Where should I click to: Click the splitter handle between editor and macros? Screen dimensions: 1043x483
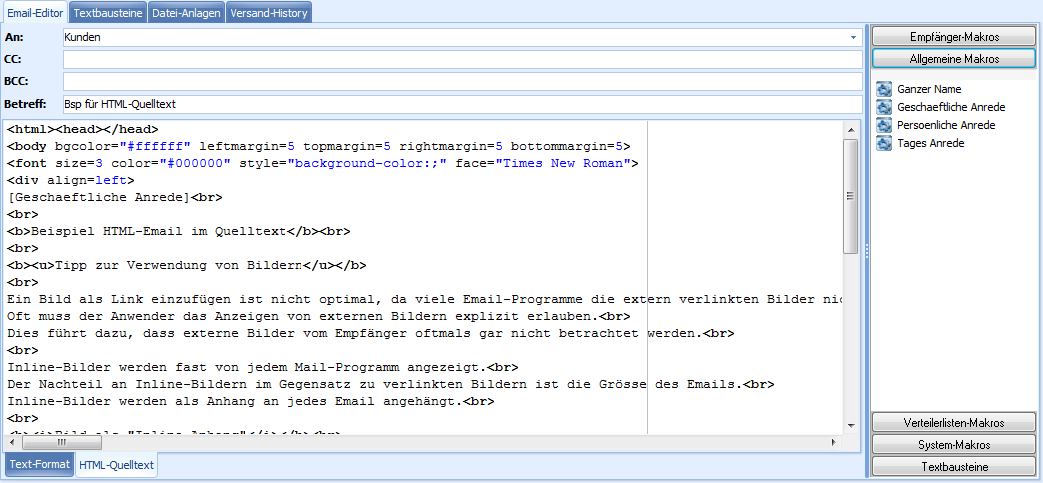pyautogui.click(x=867, y=250)
